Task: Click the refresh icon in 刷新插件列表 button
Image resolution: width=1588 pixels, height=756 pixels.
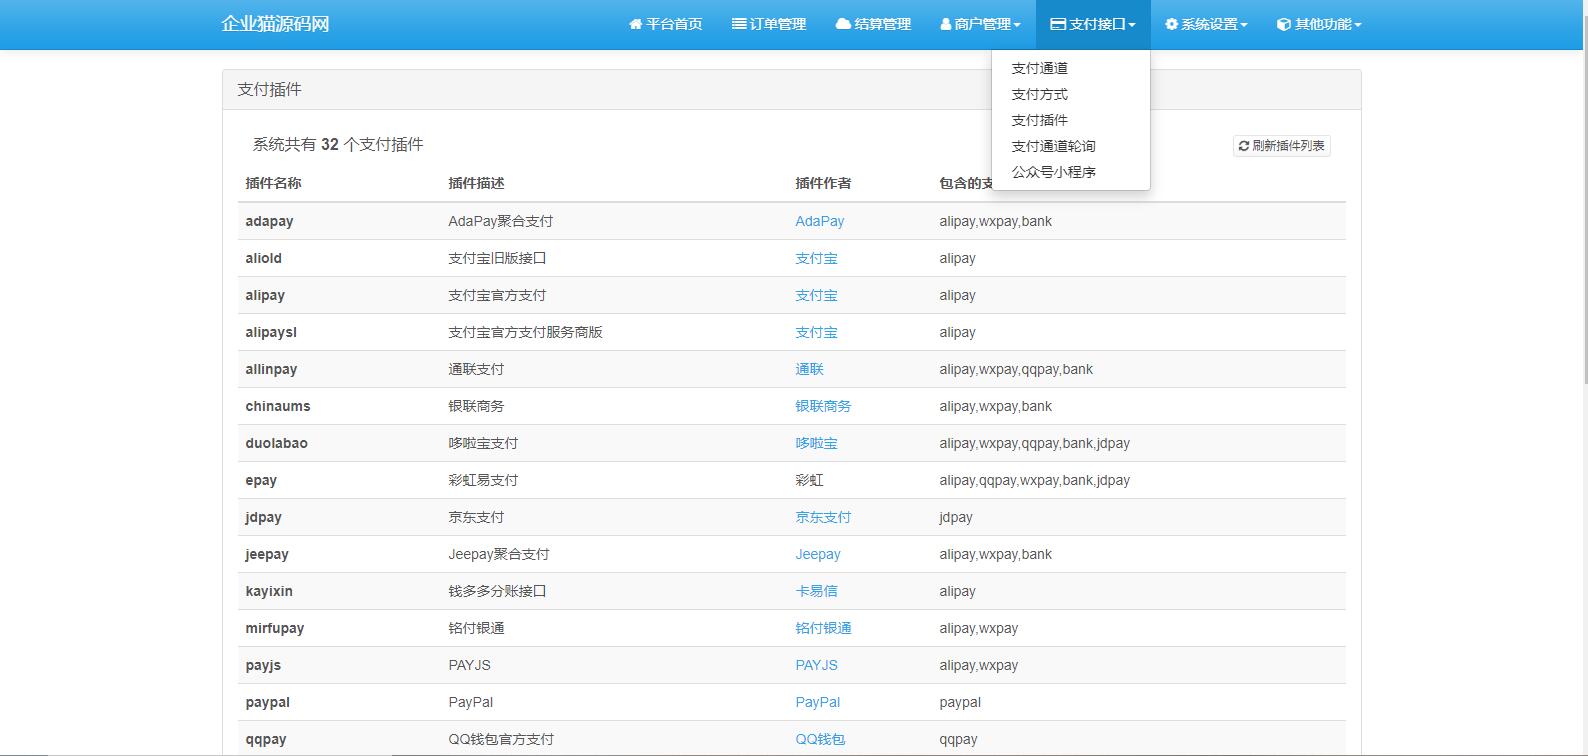Action: (x=1244, y=146)
